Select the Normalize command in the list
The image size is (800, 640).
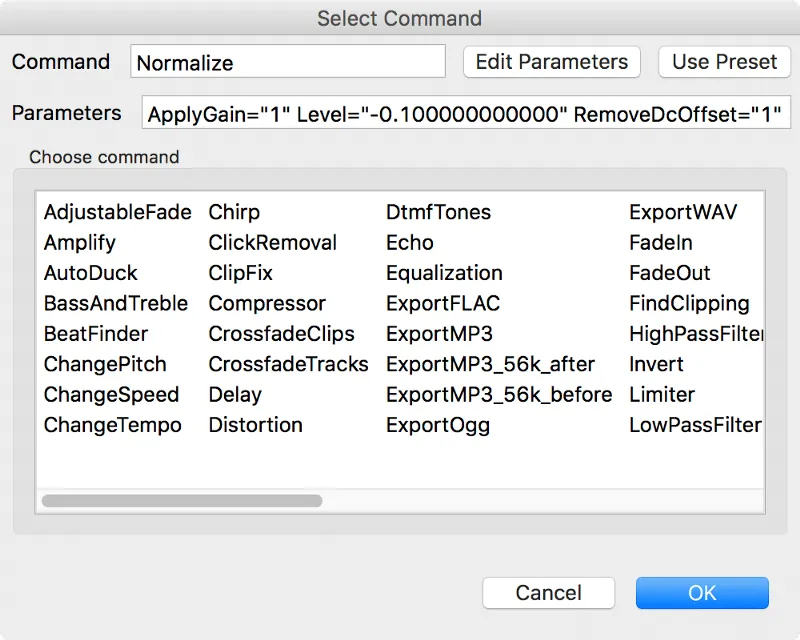[x=287, y=61]
